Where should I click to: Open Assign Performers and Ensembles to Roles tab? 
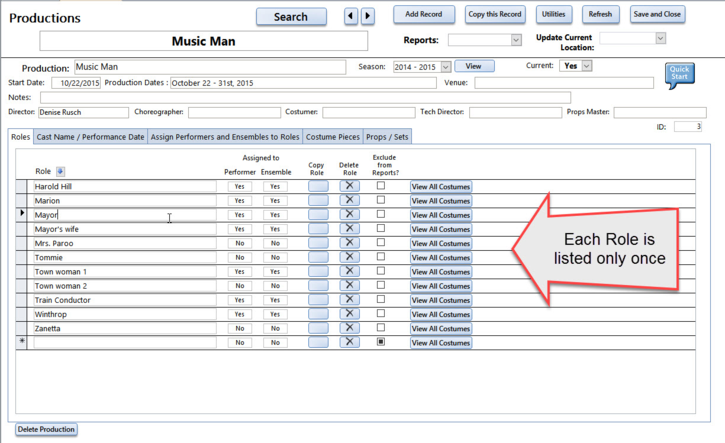pyautogui.click(x=225, y=137)
